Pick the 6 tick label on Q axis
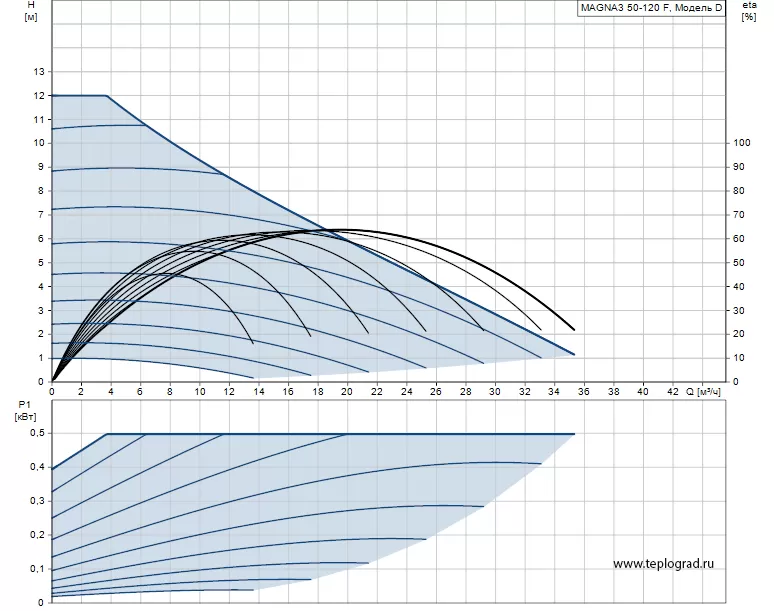Screen dimensions: 774x611 coord(140,392)
